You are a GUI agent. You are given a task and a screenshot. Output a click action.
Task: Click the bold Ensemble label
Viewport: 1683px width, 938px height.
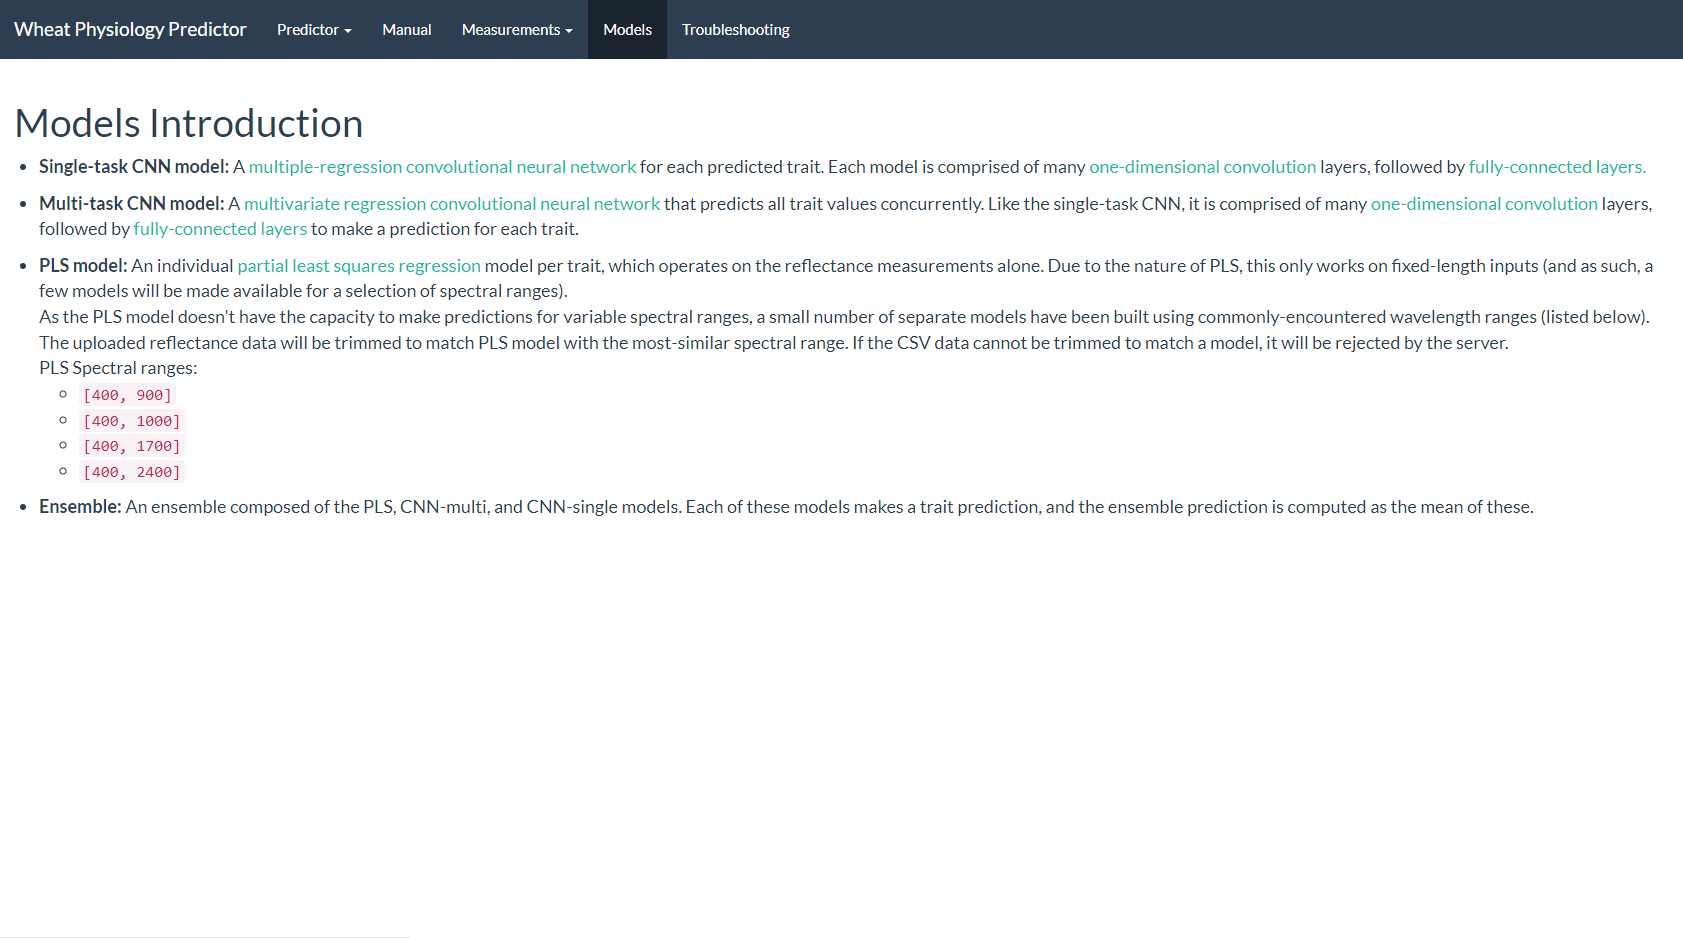(80, 507)
